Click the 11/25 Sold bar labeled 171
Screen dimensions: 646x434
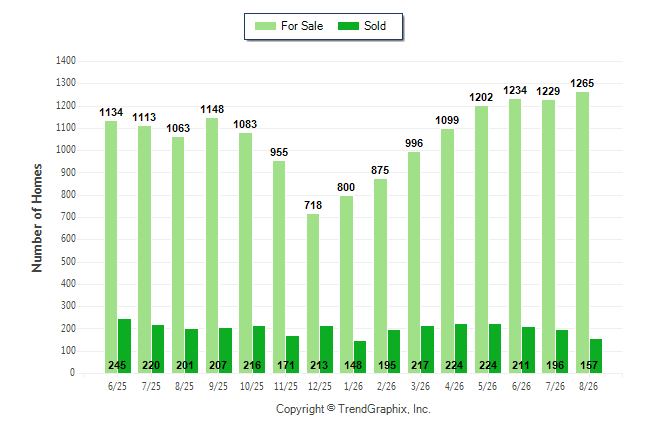point(293,354)
